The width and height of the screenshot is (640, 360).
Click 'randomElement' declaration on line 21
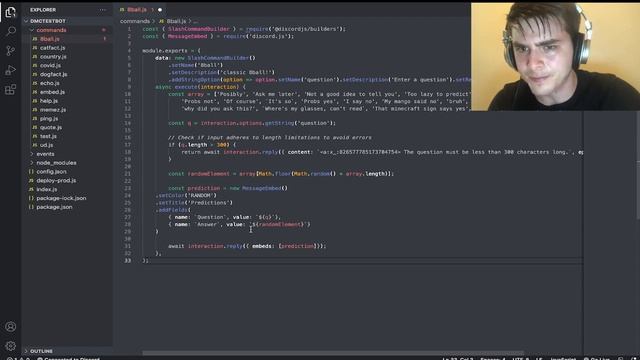(209, 174)
